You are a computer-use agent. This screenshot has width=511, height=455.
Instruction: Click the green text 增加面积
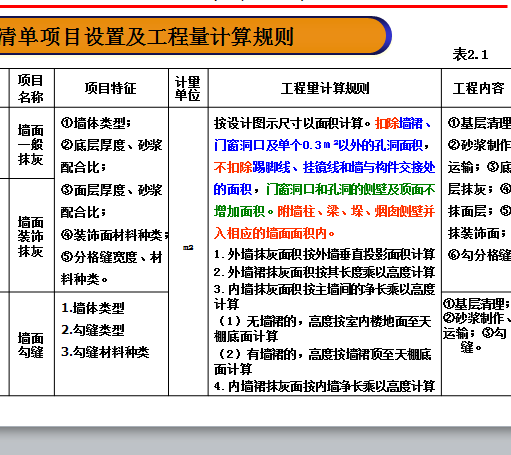coord(239,211)
